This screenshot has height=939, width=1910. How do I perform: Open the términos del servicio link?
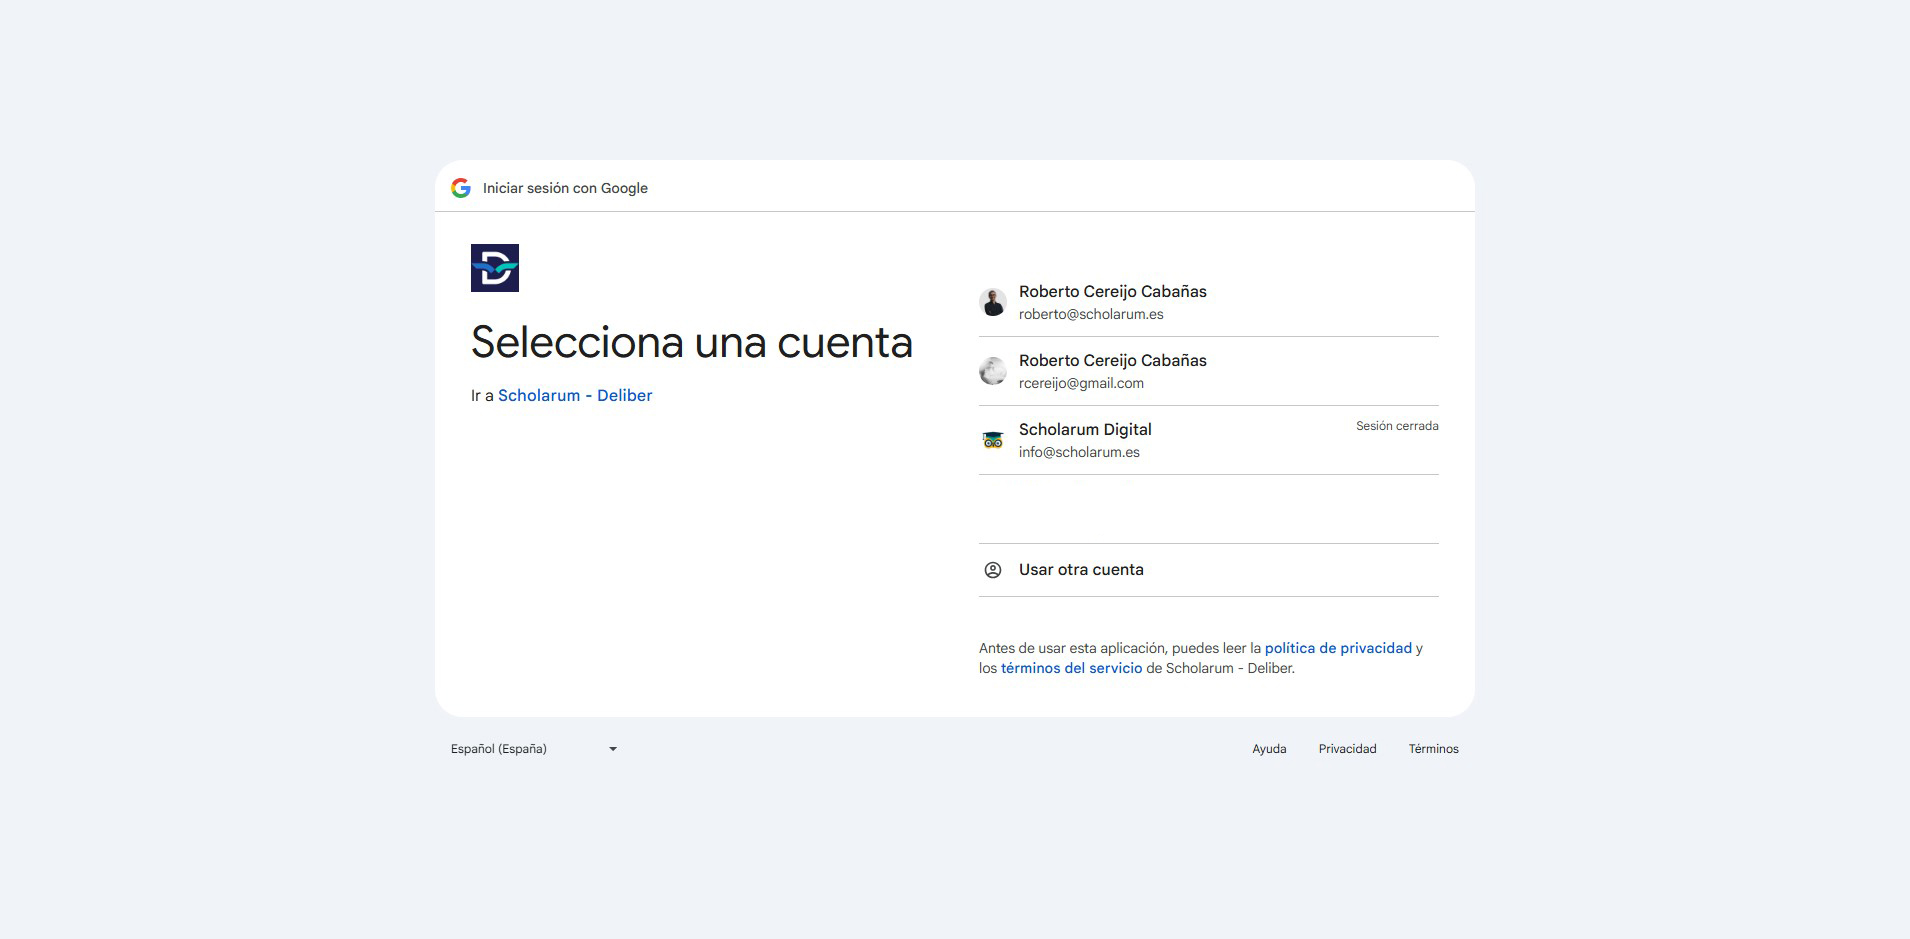point(1071,668)
